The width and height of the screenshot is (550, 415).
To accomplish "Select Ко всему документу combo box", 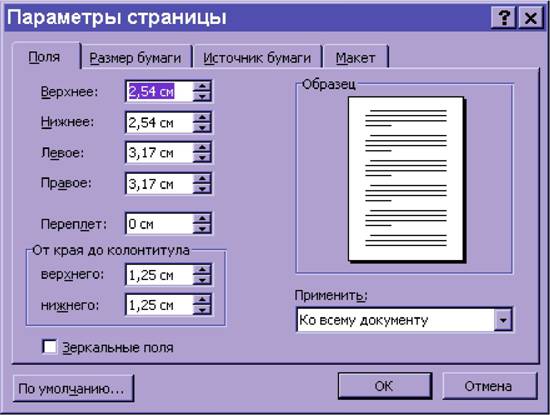I will 404,320.
